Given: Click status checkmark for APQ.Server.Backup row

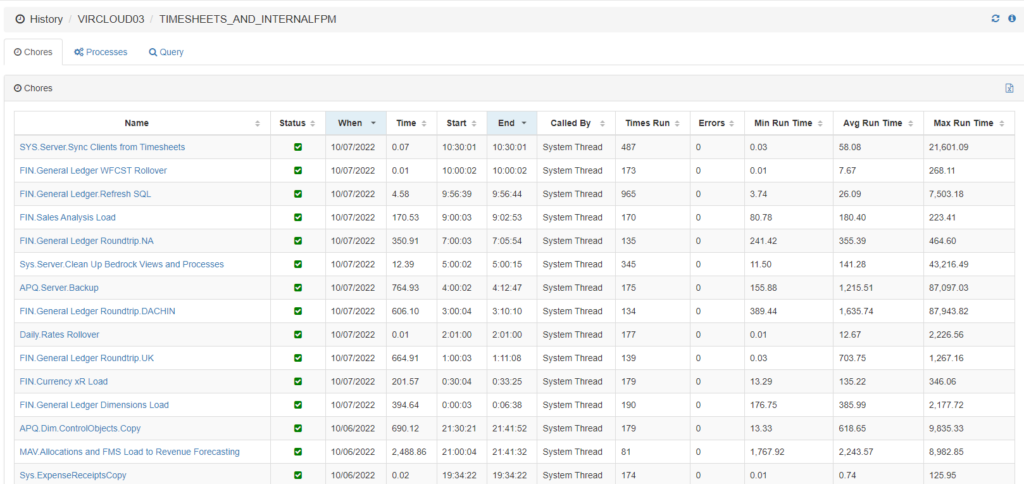Looking at the screenshot, I should (x=298, y=288).
